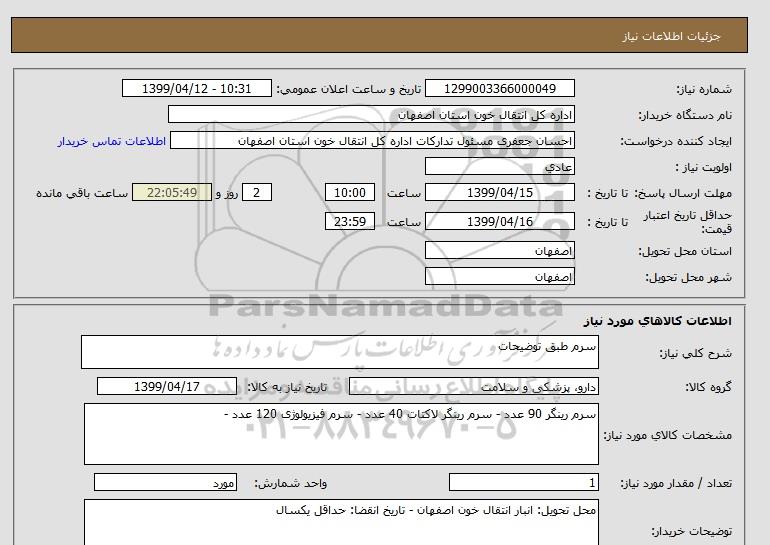Select the مهلت ارسال پاسخ label
This screenshot has width=770, height=545.
pos(684,193)
